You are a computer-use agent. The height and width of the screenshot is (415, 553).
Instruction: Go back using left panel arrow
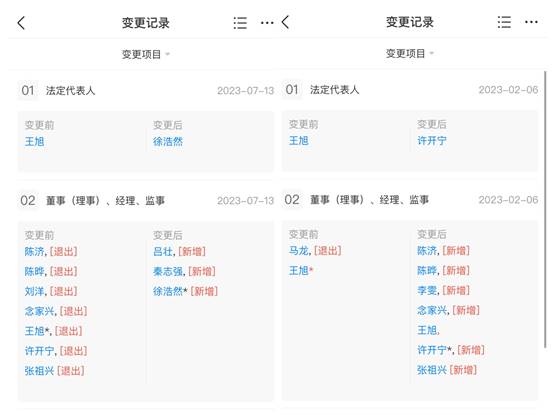tap(21, 23)
